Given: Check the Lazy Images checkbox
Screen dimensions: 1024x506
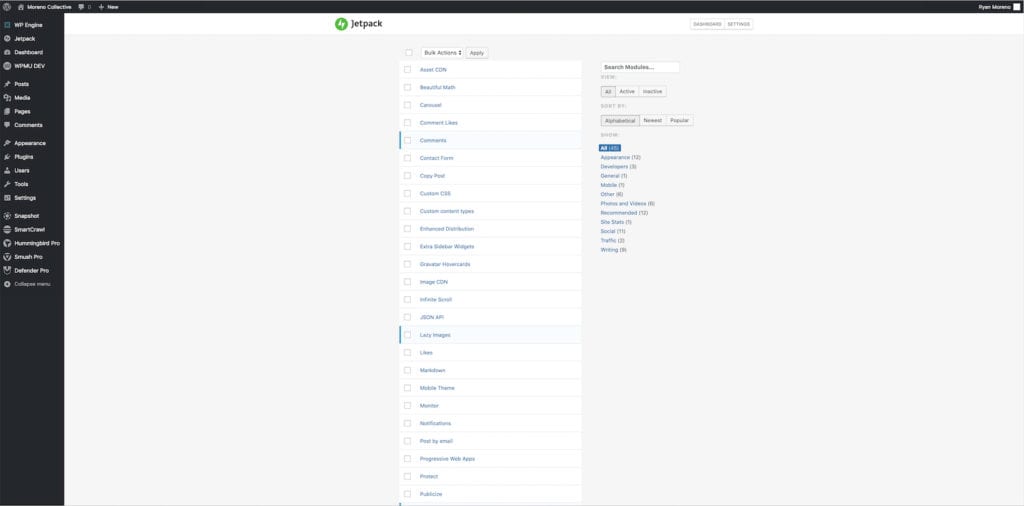Looking at the screenshot, I should tap(408, 335).
